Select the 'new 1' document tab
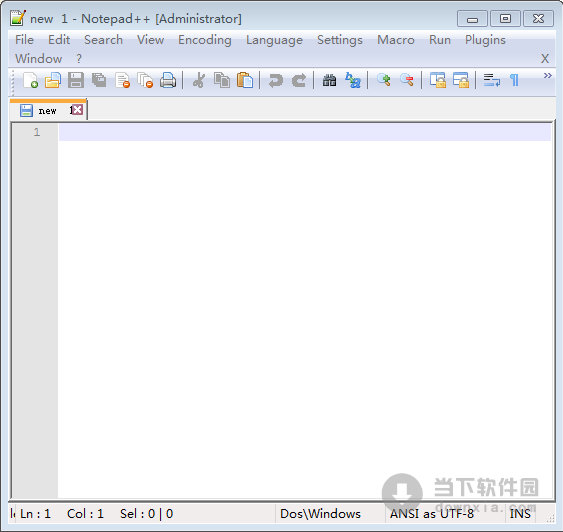 pos(47,110)
